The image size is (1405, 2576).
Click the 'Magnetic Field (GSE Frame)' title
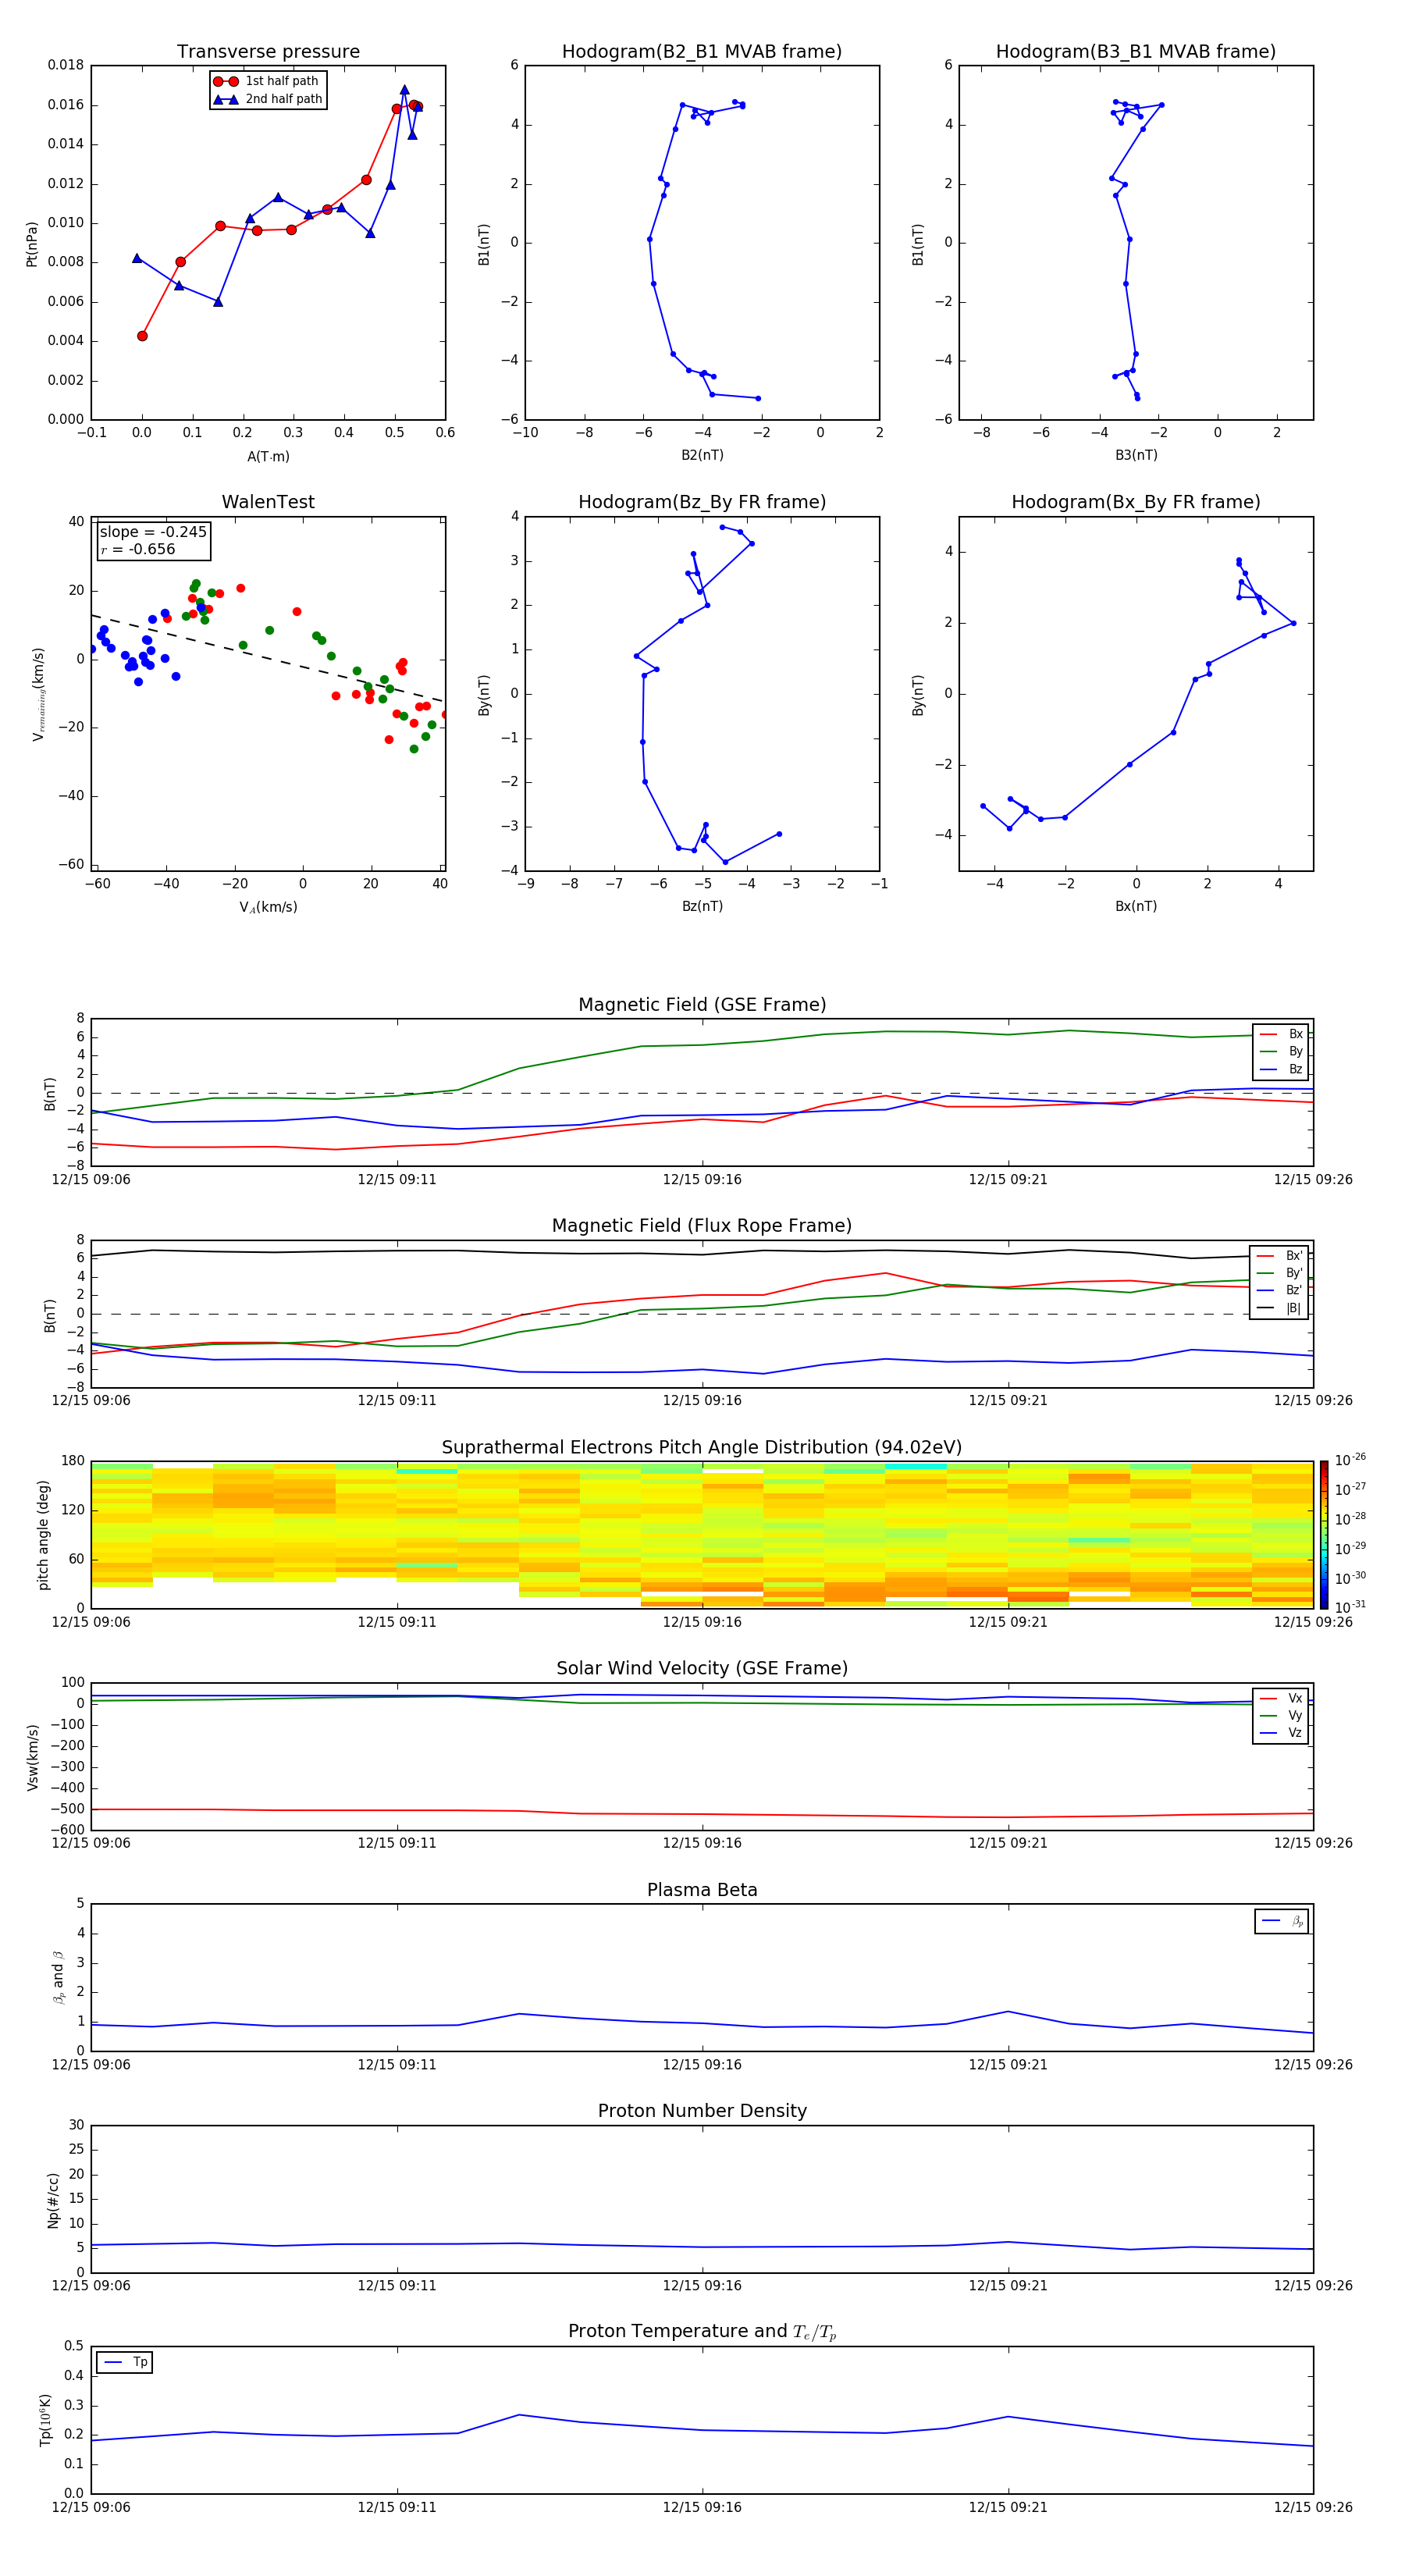[x=702, y=1004]
